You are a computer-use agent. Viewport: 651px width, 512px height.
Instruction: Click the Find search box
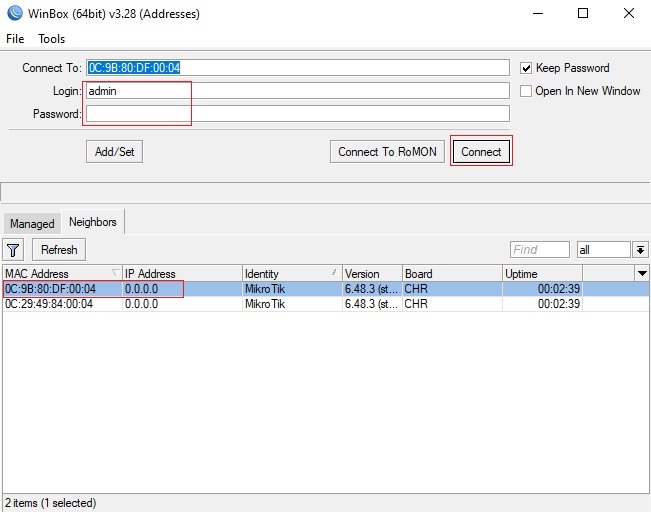(x=540, y=250)
